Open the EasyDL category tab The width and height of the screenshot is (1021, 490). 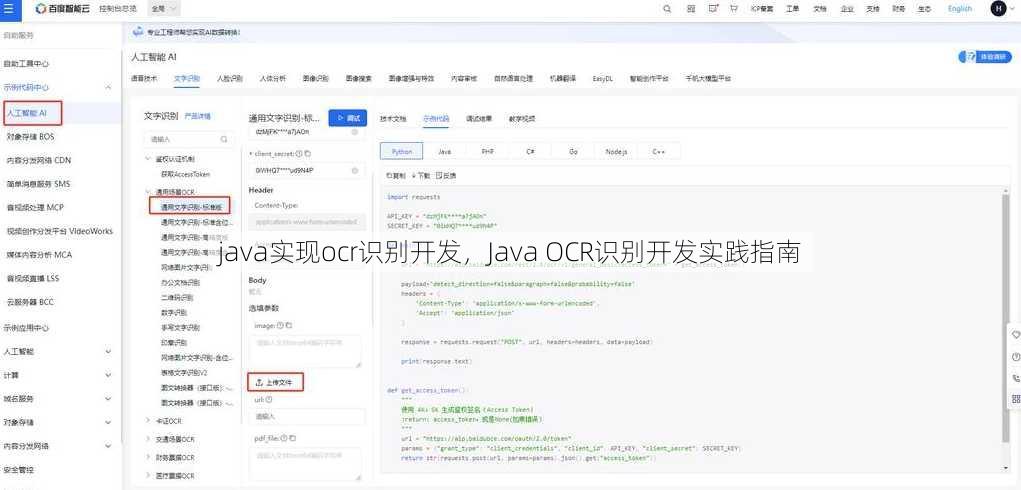[602, 78]
